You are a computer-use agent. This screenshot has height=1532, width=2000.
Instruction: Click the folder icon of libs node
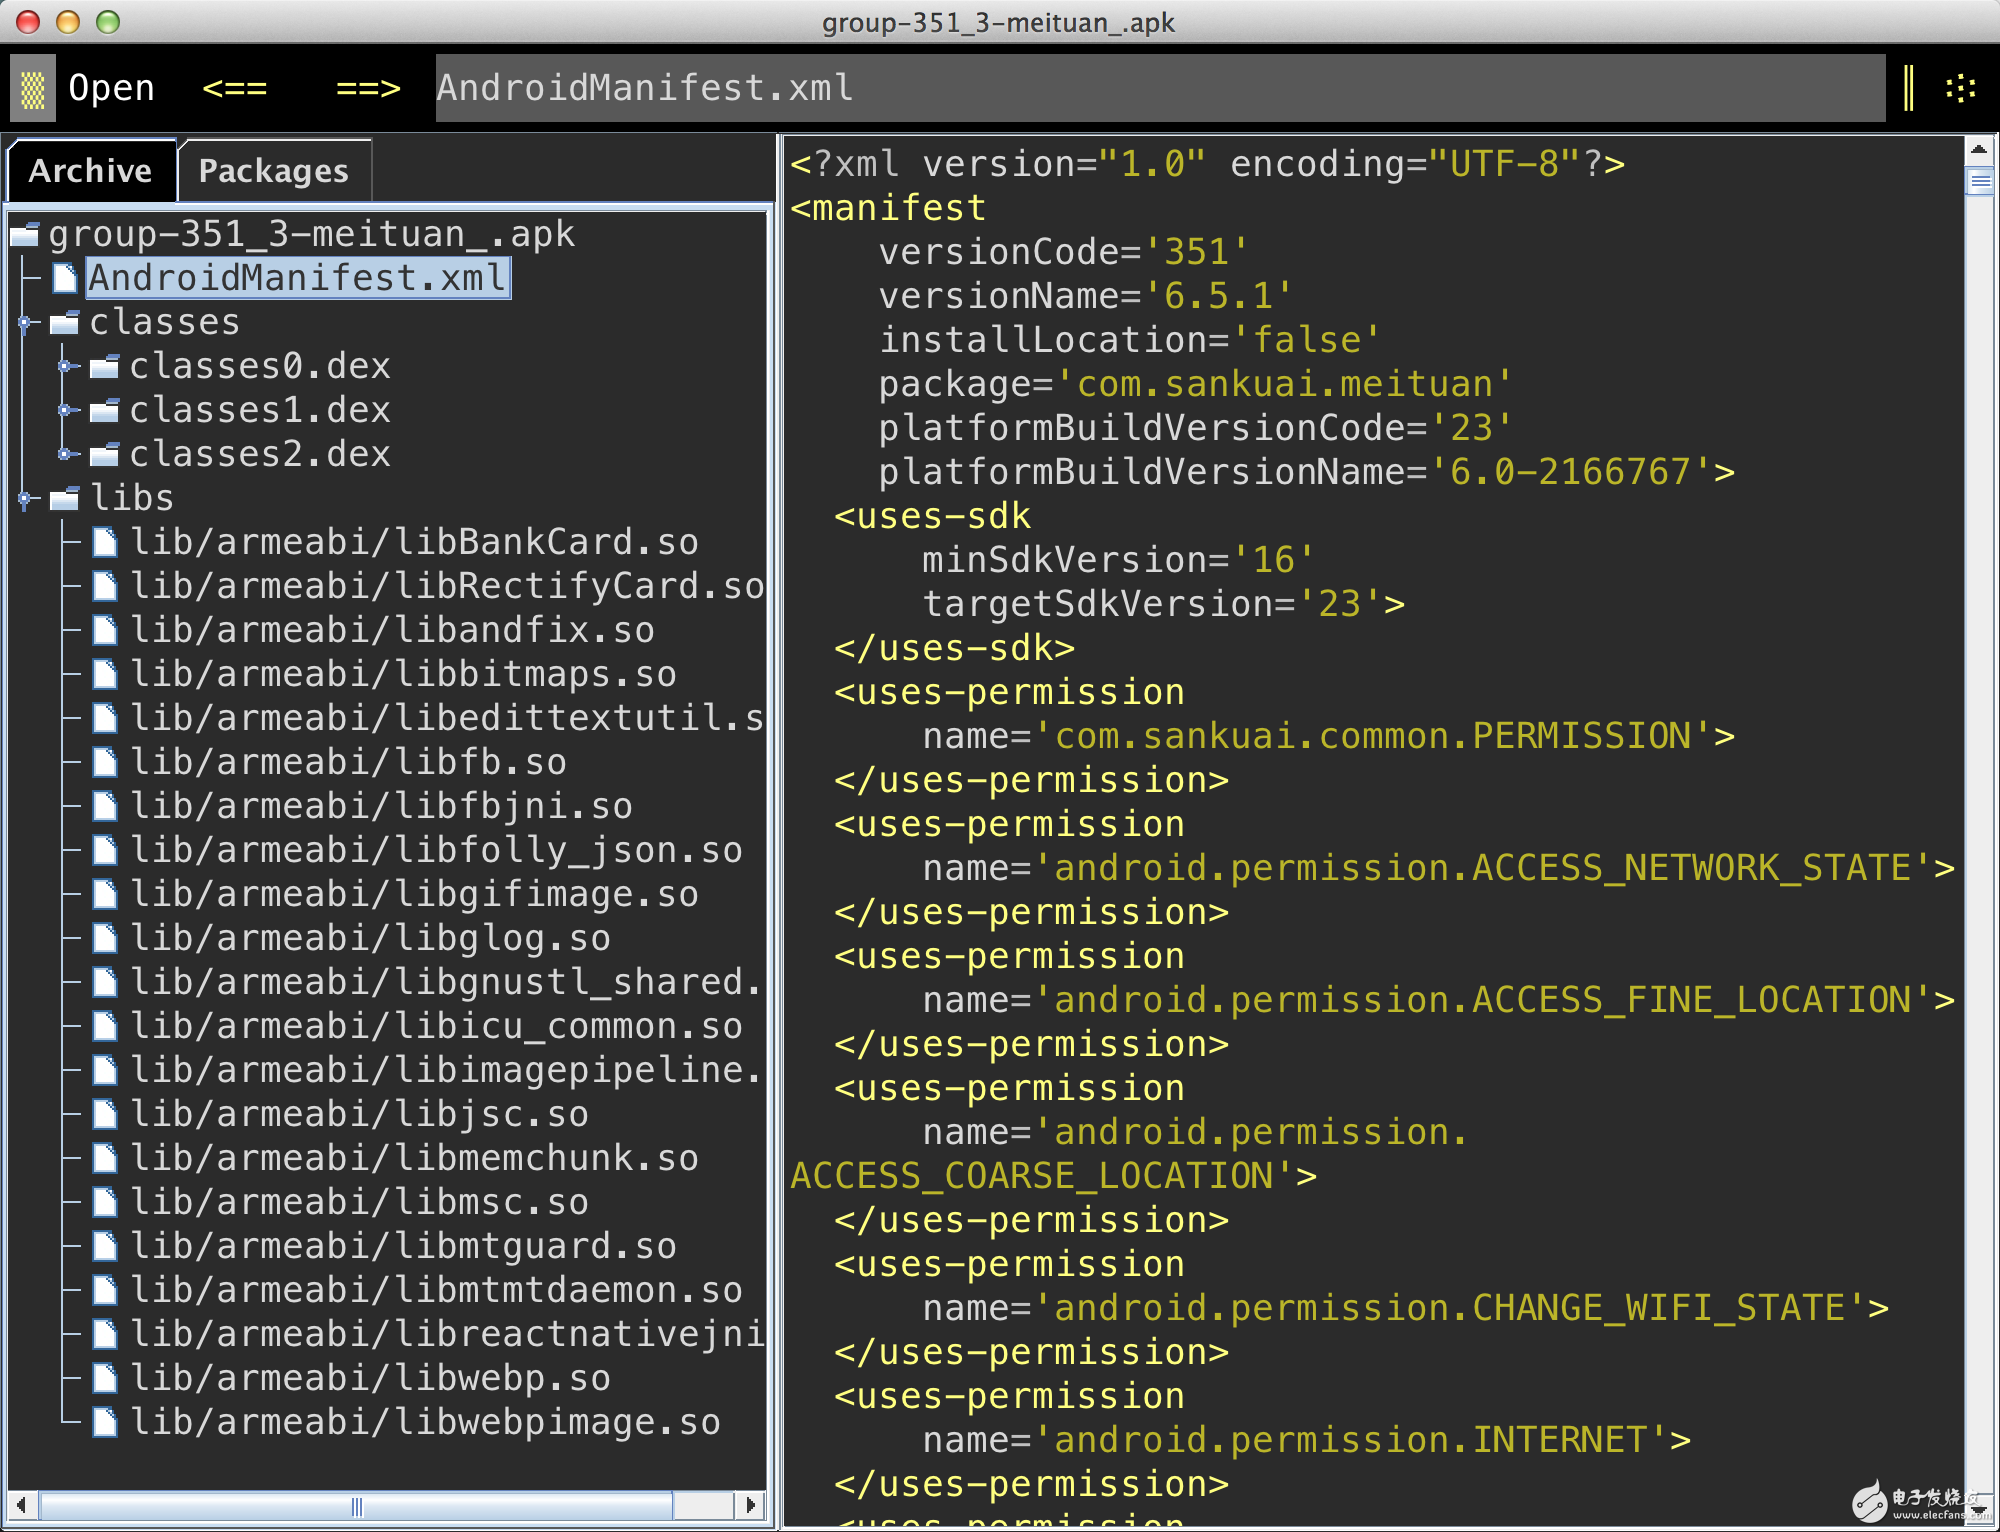(65, 498)
